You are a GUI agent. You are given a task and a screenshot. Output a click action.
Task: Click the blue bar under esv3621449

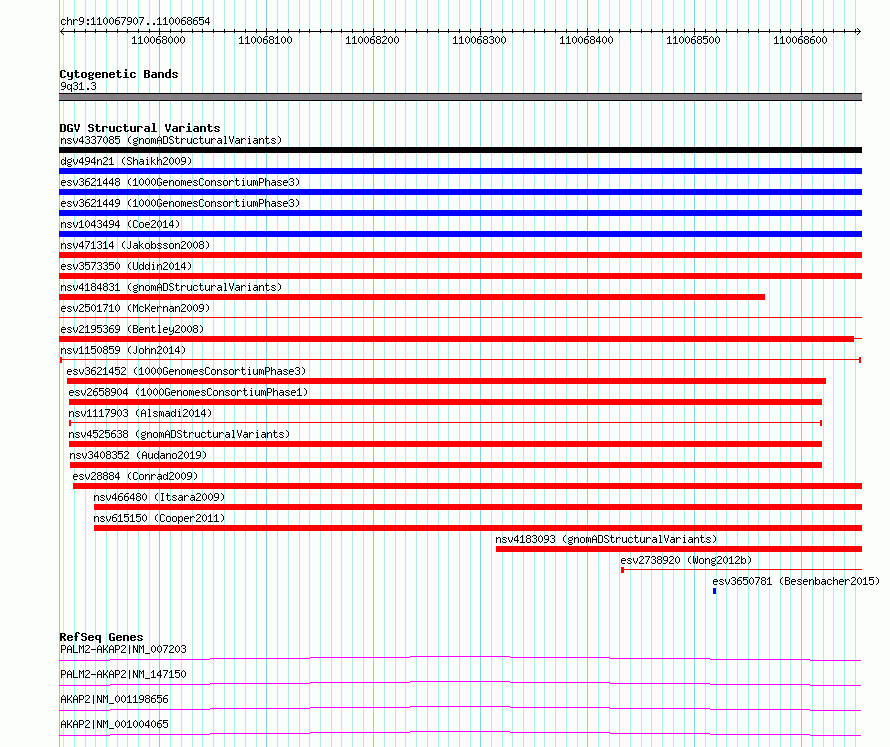460,213
